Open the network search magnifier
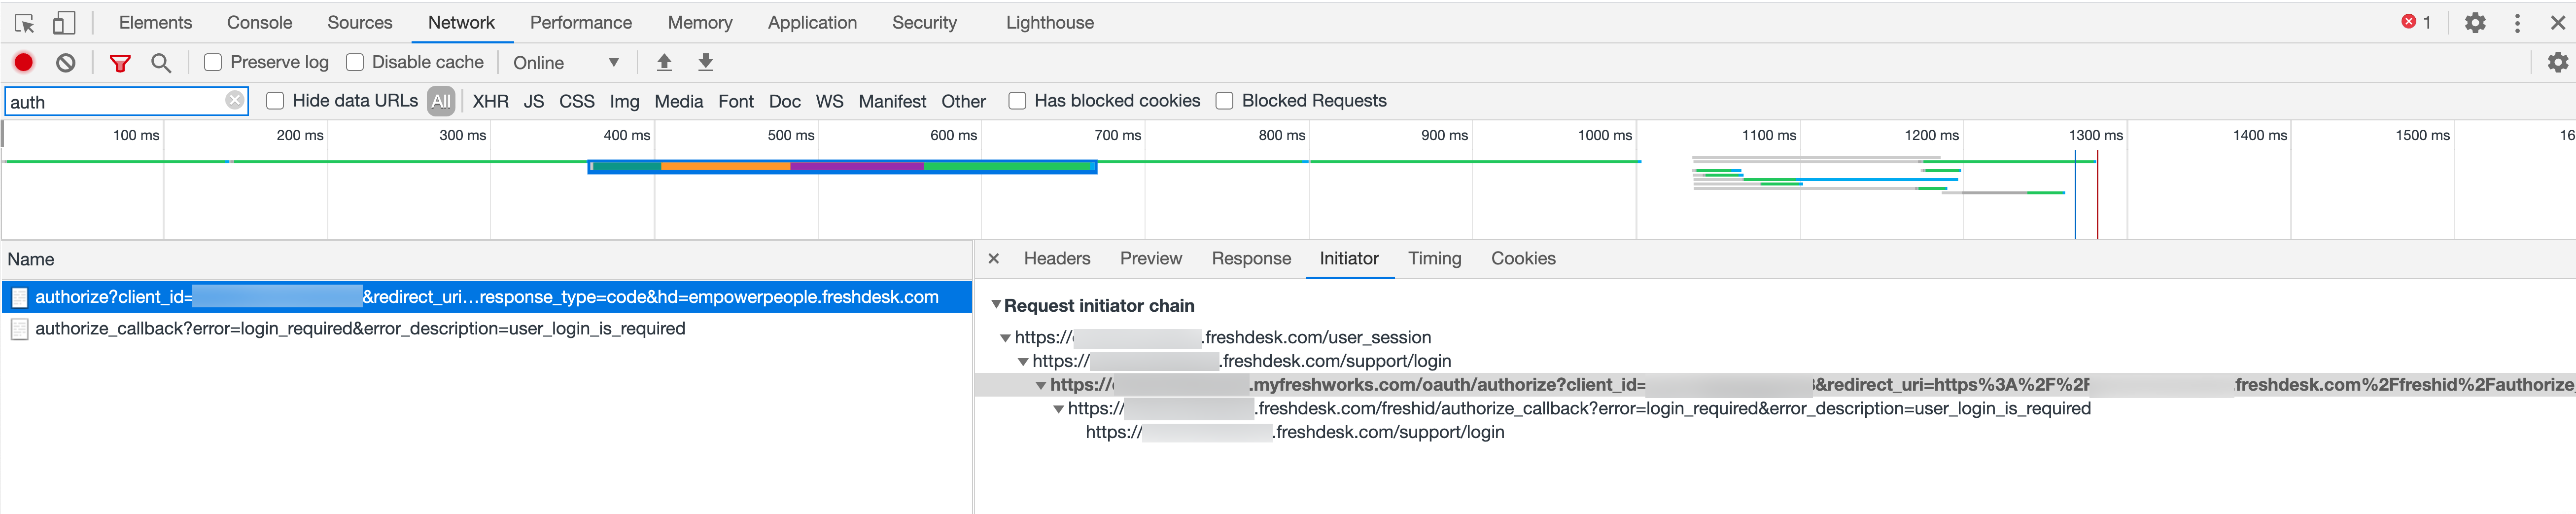The height and width of the screenshot is (514, 2576). click(161, 63)
